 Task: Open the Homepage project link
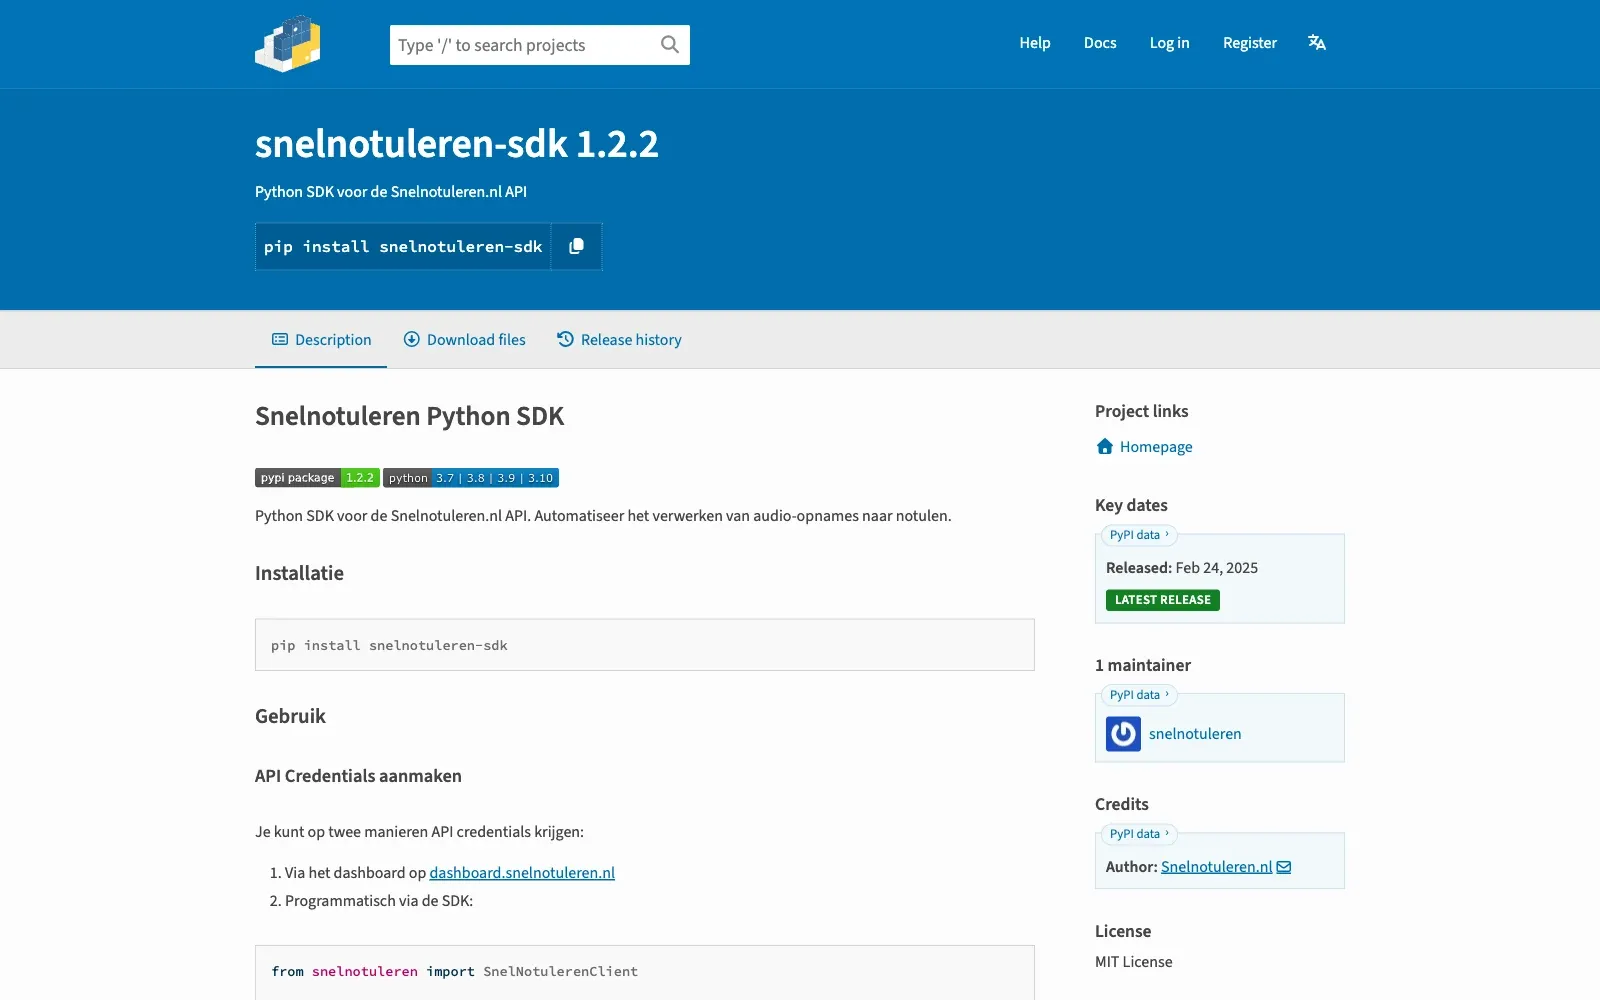(1156, 447)
